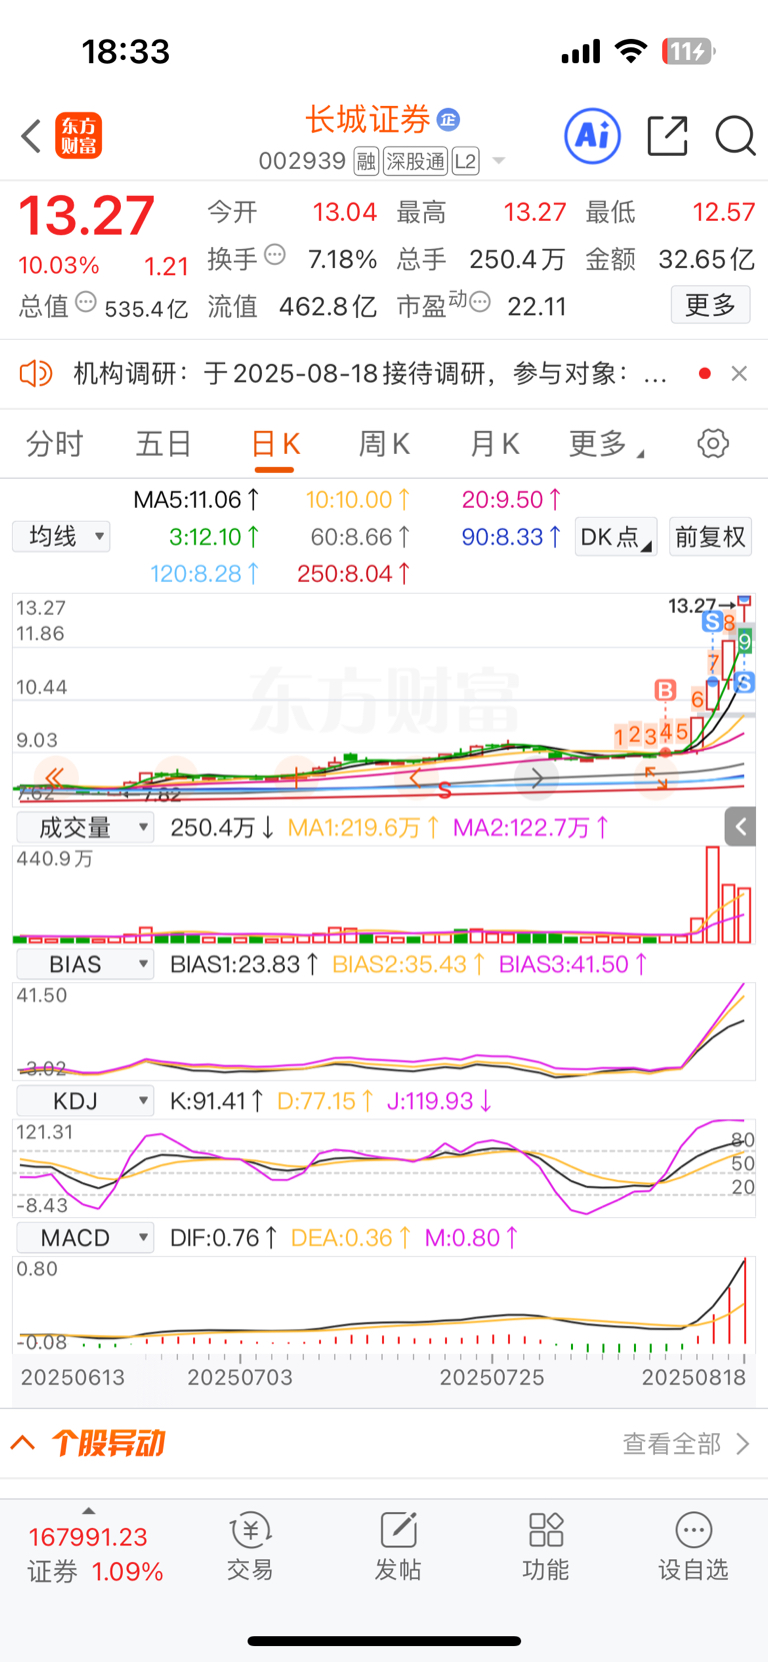Open the 功能 functions icon
The width and height of the screenshot is (768, 1663).
tap(546, 1546)
